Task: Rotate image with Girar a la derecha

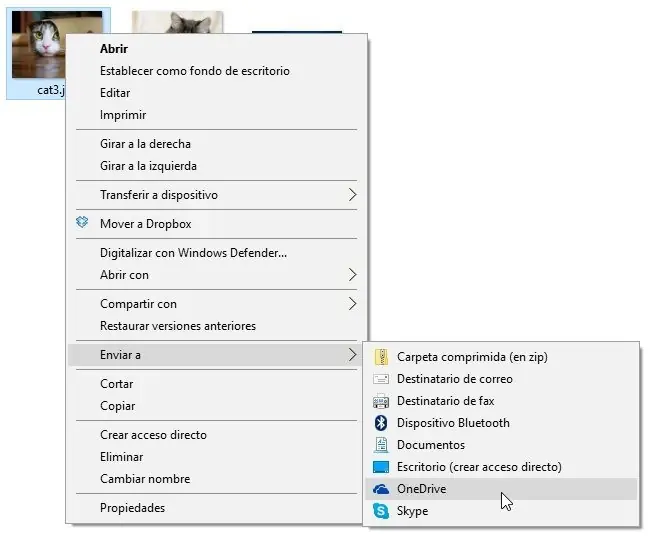Action: (216, 143)
